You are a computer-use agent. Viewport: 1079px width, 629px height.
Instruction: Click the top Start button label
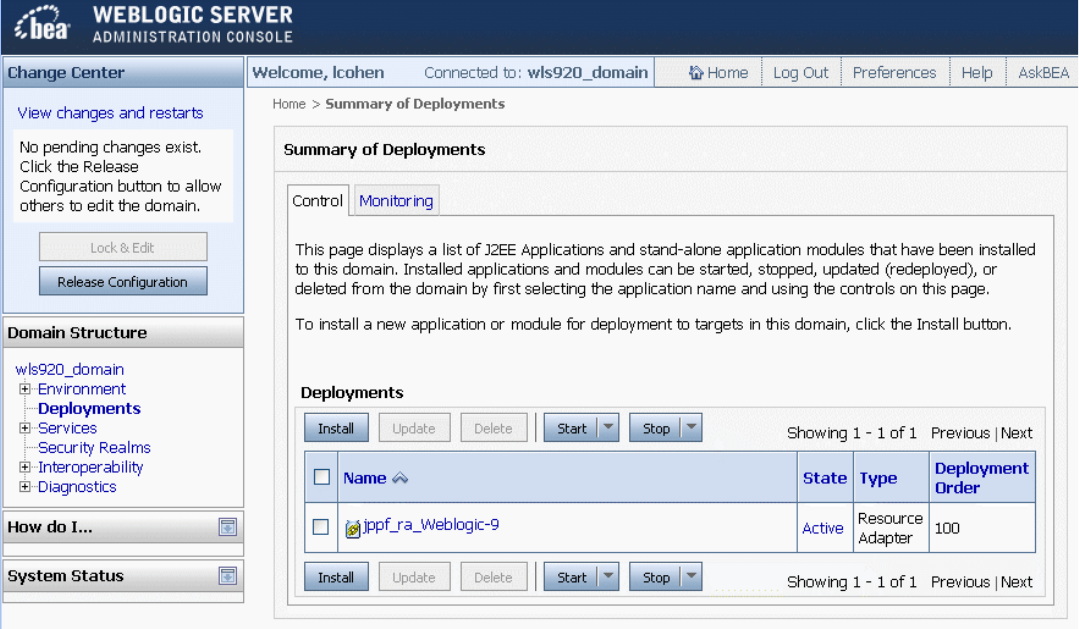click(x=571, y=428)
